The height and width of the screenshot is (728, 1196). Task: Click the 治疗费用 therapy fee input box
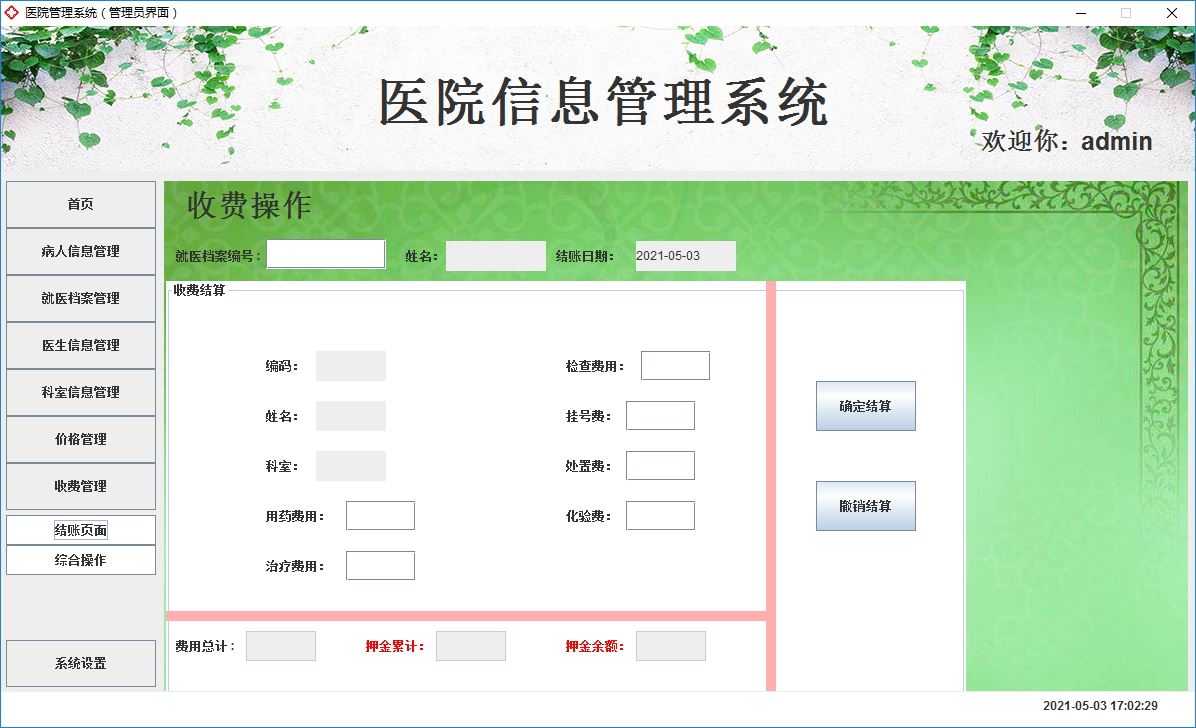pos(380,565)
